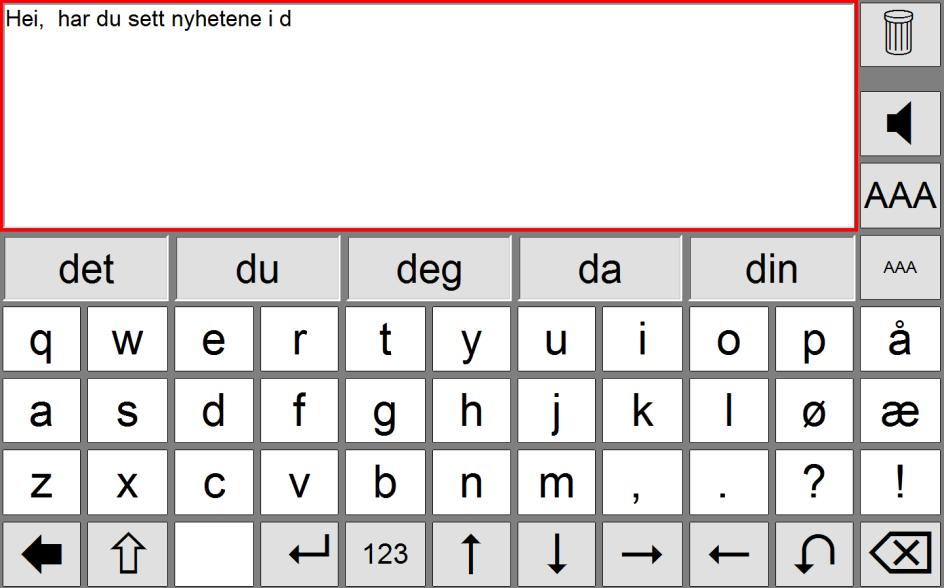Screen dimensions: 944x588
Task: Tap the exclamation mark key
Action: [899, 482]
